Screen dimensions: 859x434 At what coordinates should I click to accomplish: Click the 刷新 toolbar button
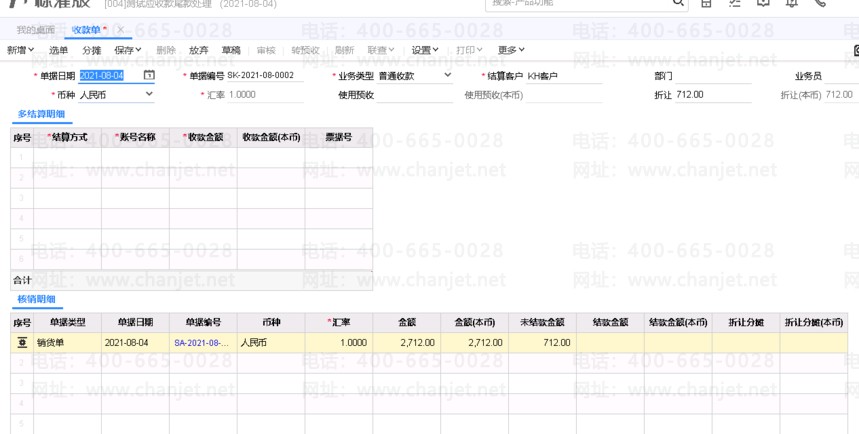pos(345,50)
